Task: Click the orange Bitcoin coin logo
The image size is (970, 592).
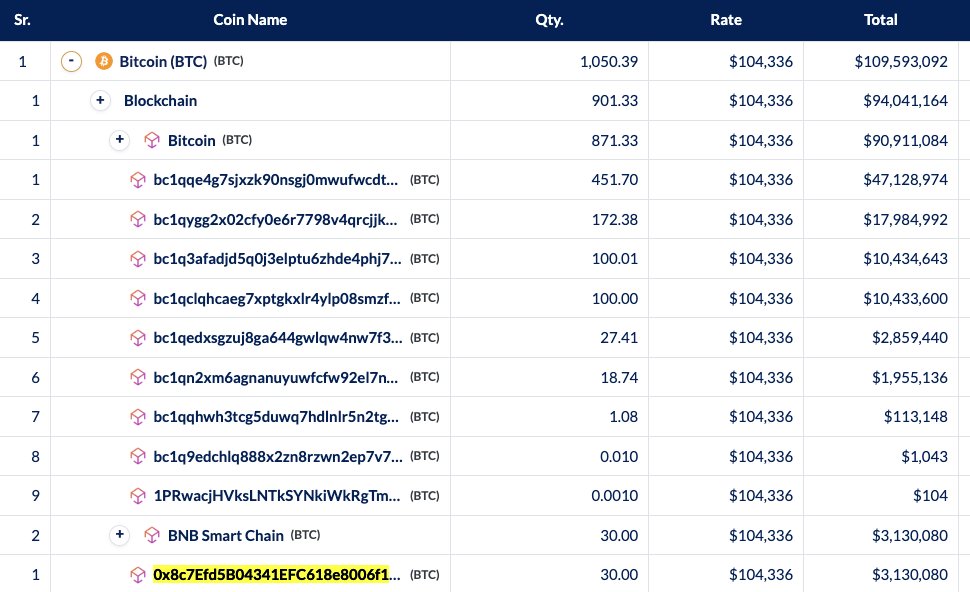Action: point(103,61)
